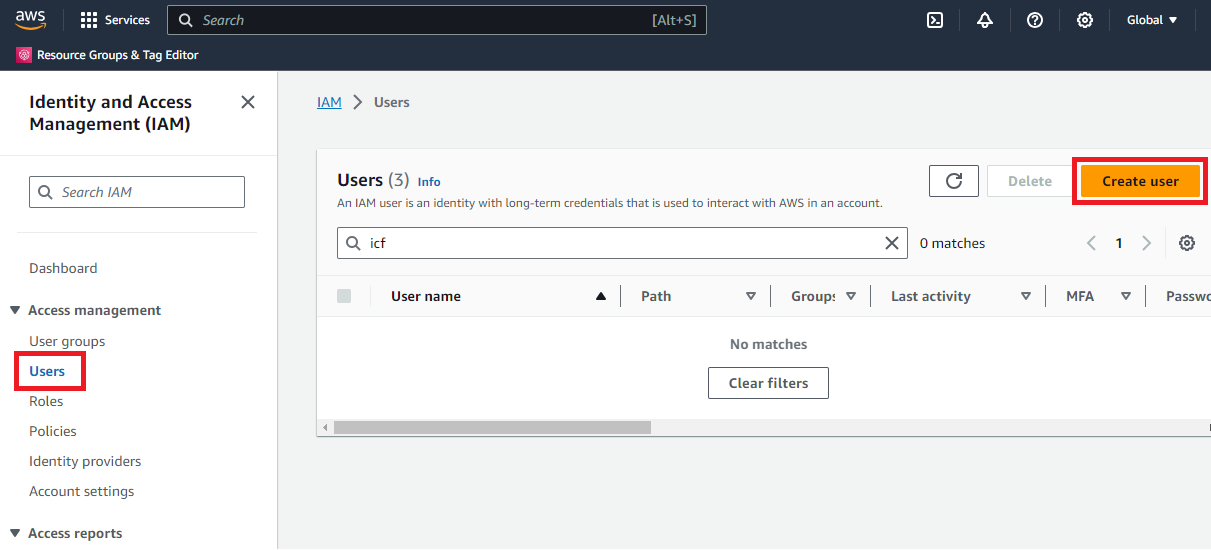Click the MFA column header
This screenshot has height=550, width=1211.
click(x=1080, y=296)
